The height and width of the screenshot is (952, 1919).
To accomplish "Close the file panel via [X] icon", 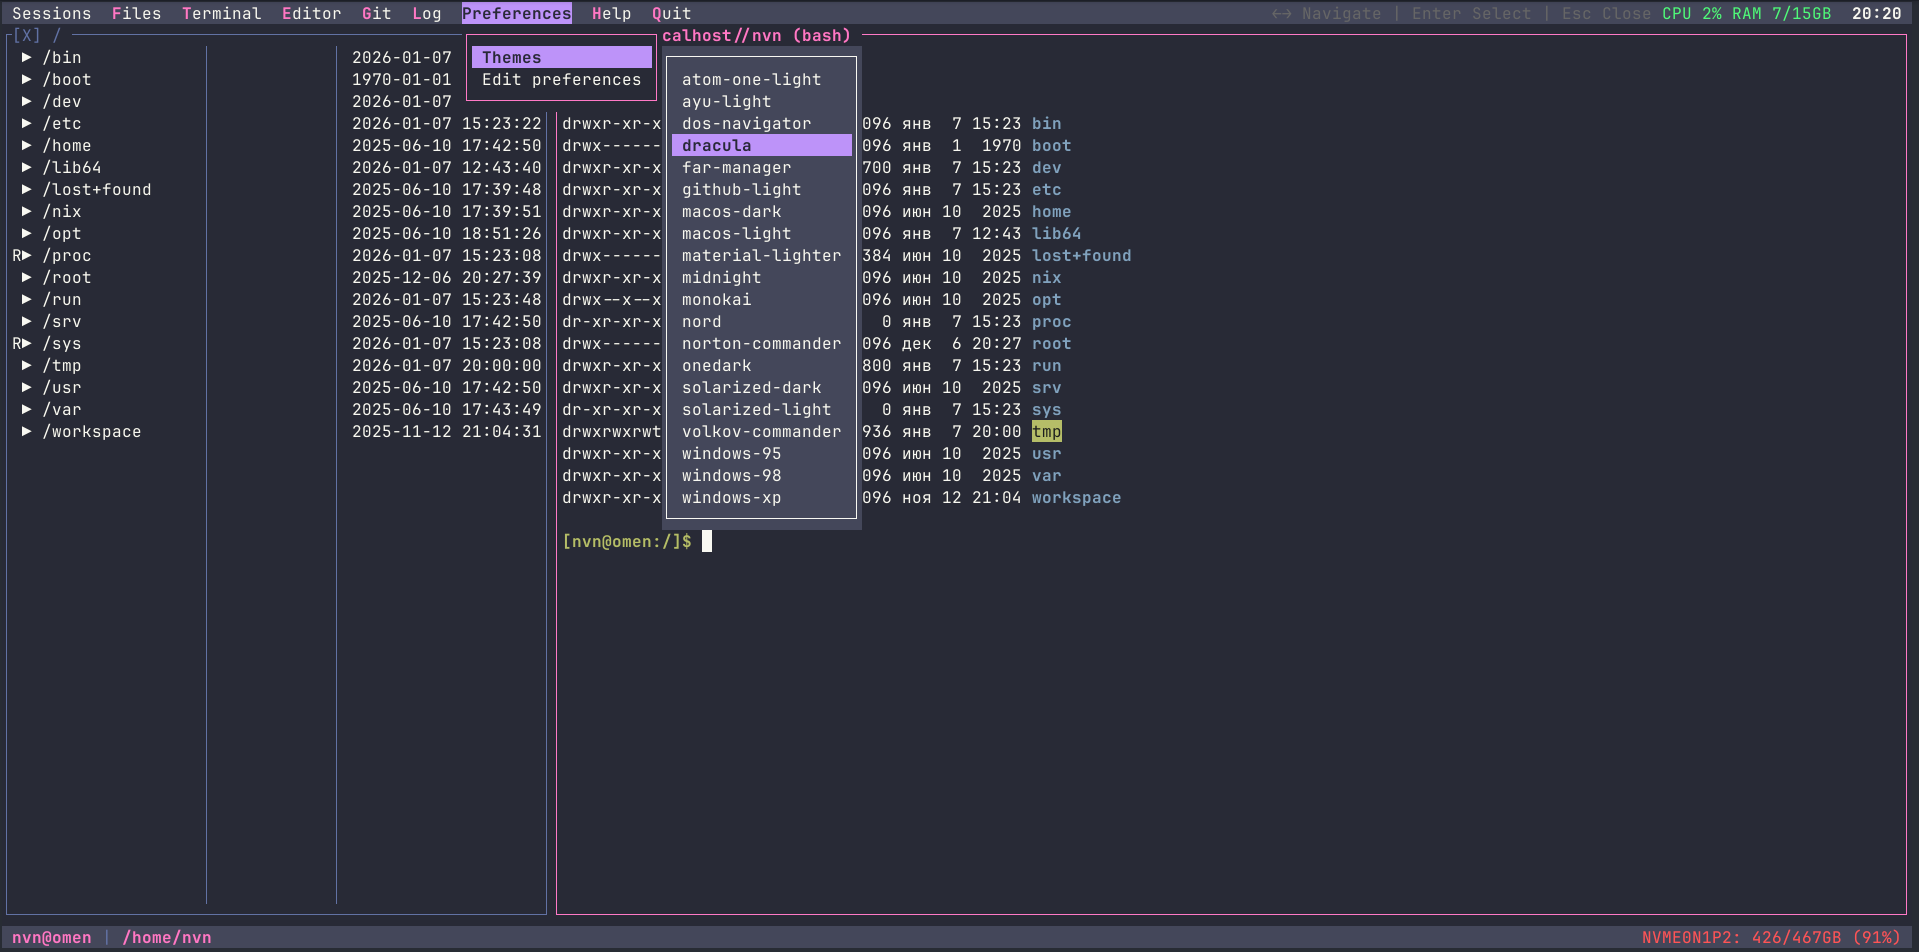I will [x=26, y=36].
